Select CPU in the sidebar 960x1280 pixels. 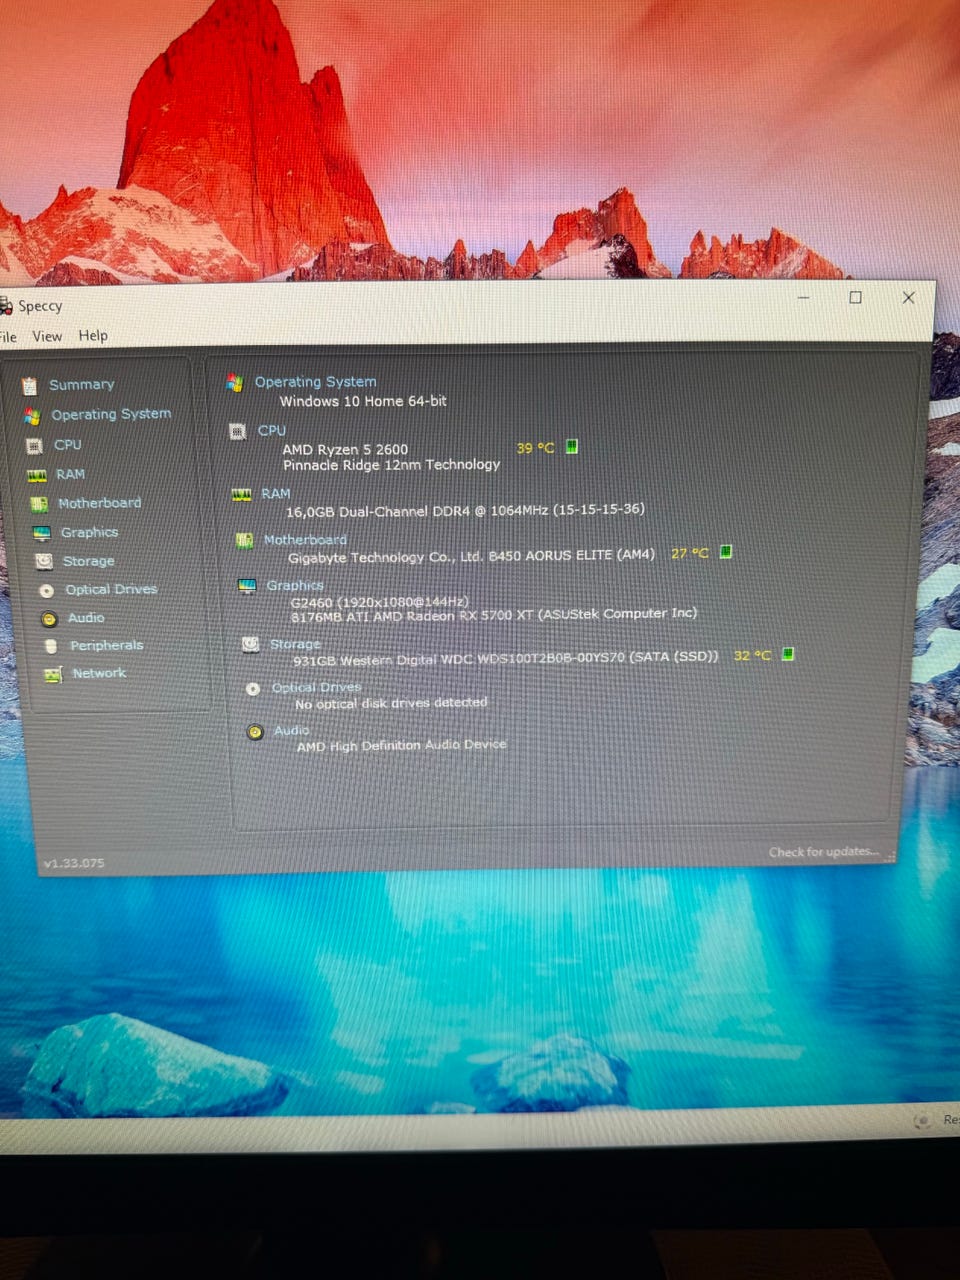[x=68, y=445]
